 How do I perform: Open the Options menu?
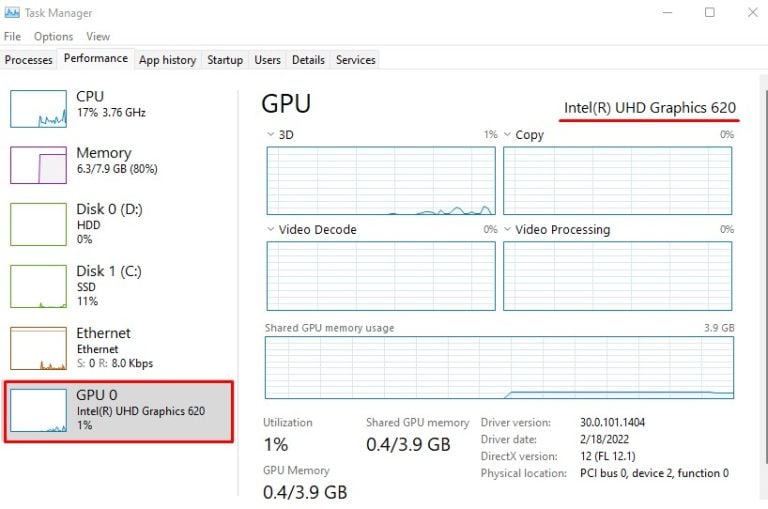(53, 36)
